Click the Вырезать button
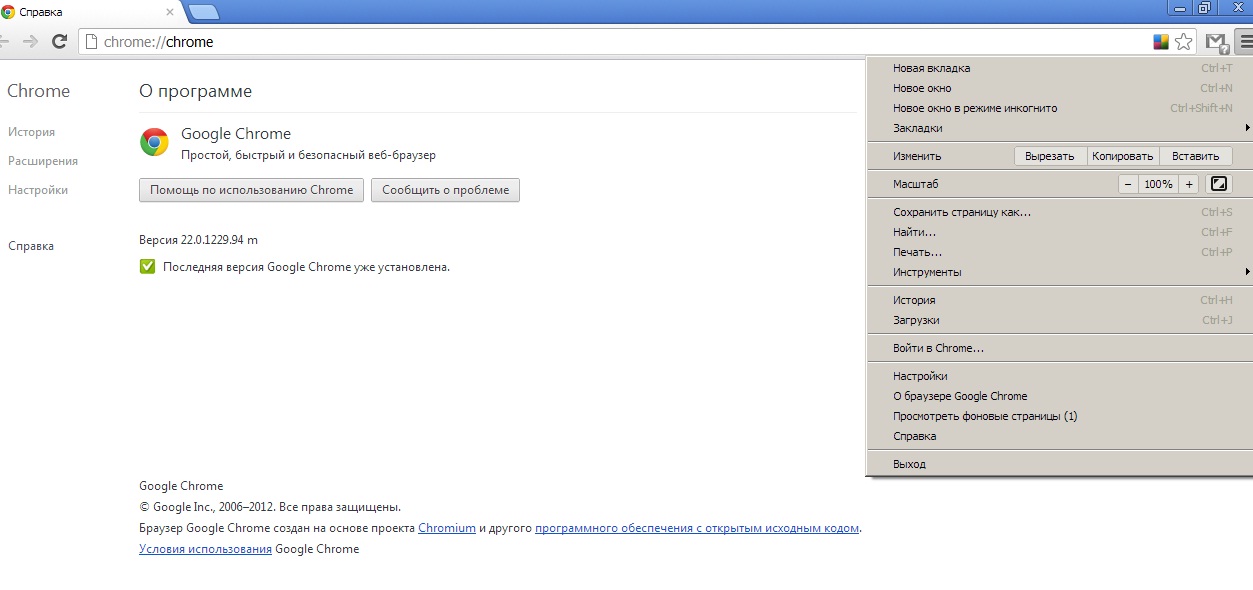 (x=1050, y=156)
